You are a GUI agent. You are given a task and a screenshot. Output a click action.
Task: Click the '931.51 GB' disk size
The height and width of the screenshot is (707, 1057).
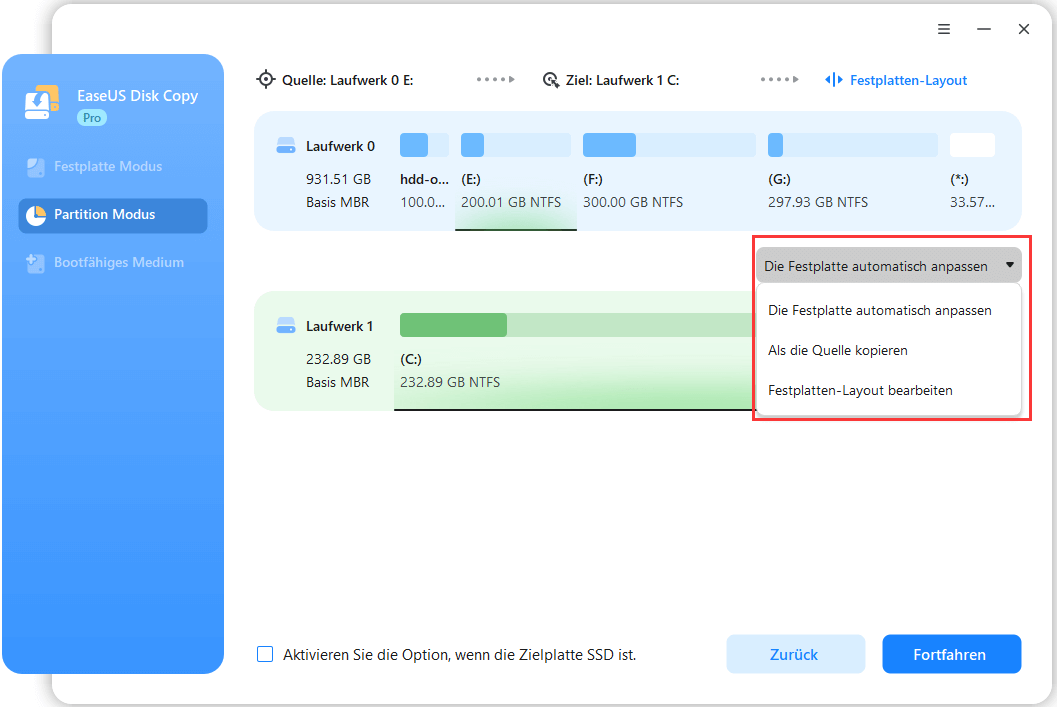338,179
